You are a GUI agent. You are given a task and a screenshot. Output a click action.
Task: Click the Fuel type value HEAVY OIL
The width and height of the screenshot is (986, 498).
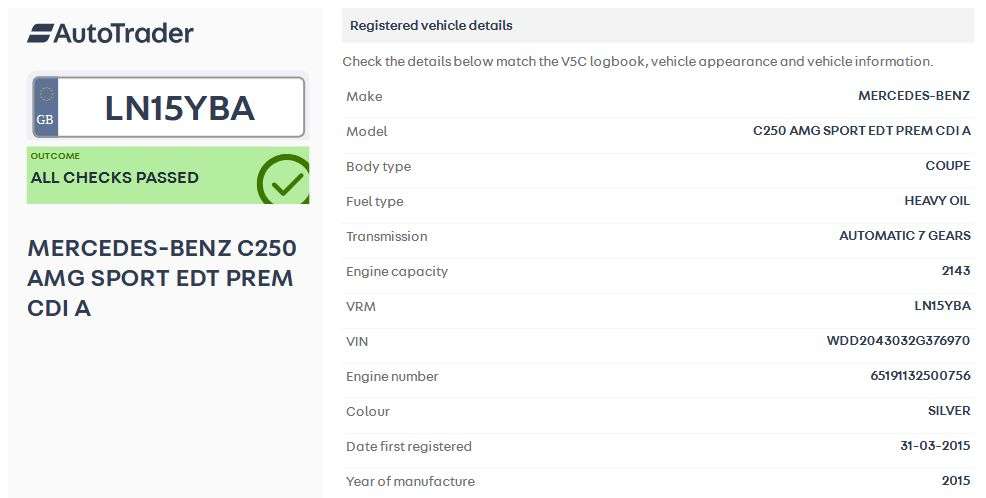[x=936, y=201]
